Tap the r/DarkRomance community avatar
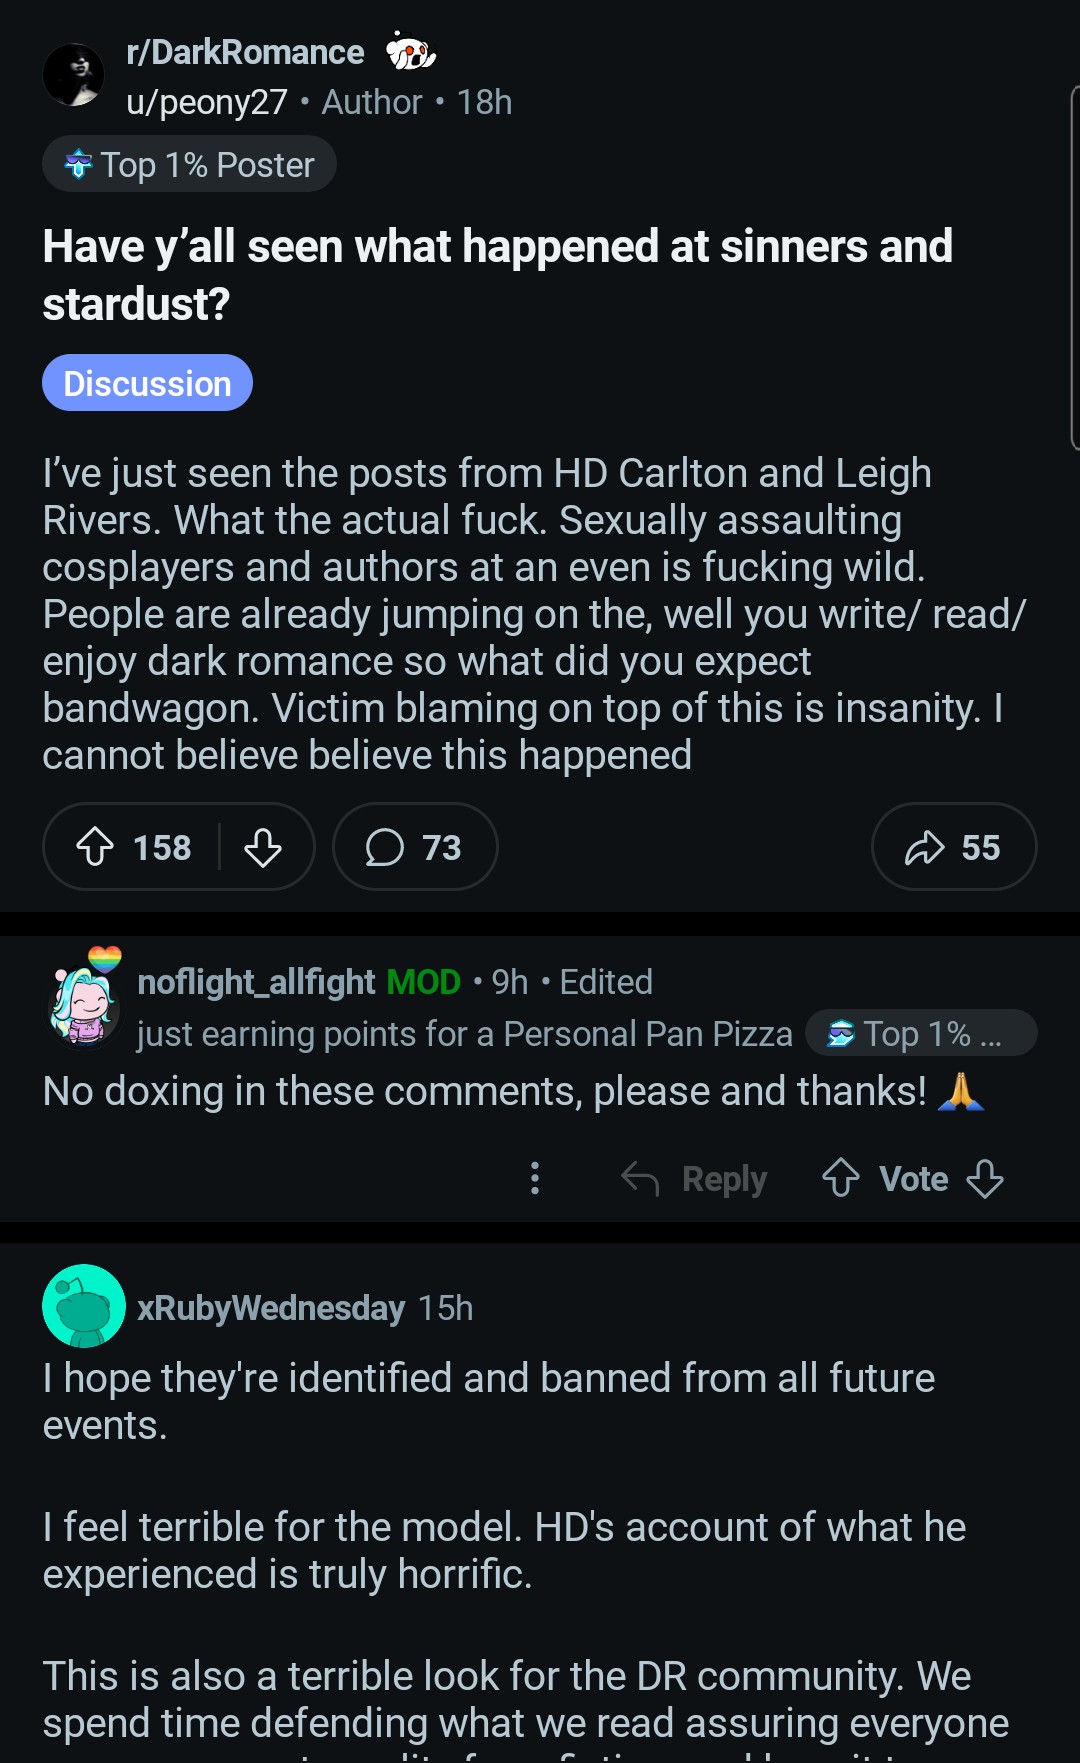 coord(74,75)
